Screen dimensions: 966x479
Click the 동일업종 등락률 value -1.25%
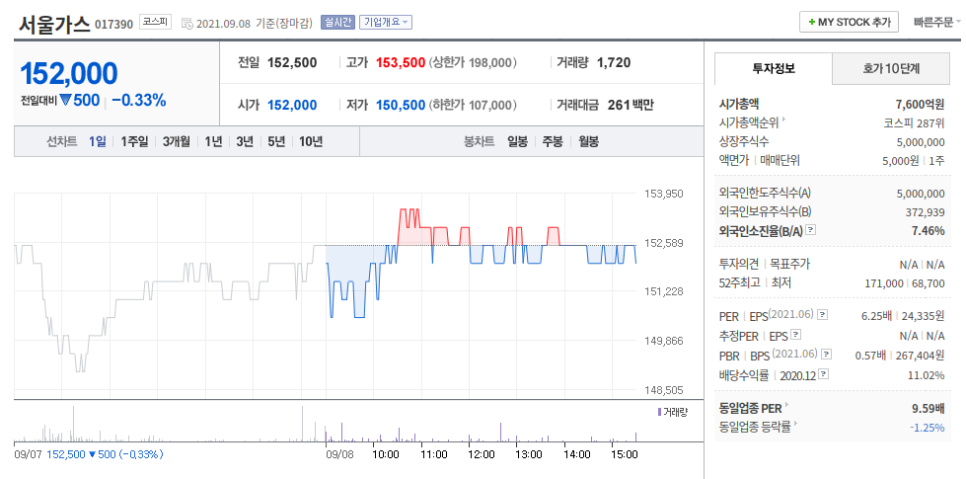coord(927,427)
